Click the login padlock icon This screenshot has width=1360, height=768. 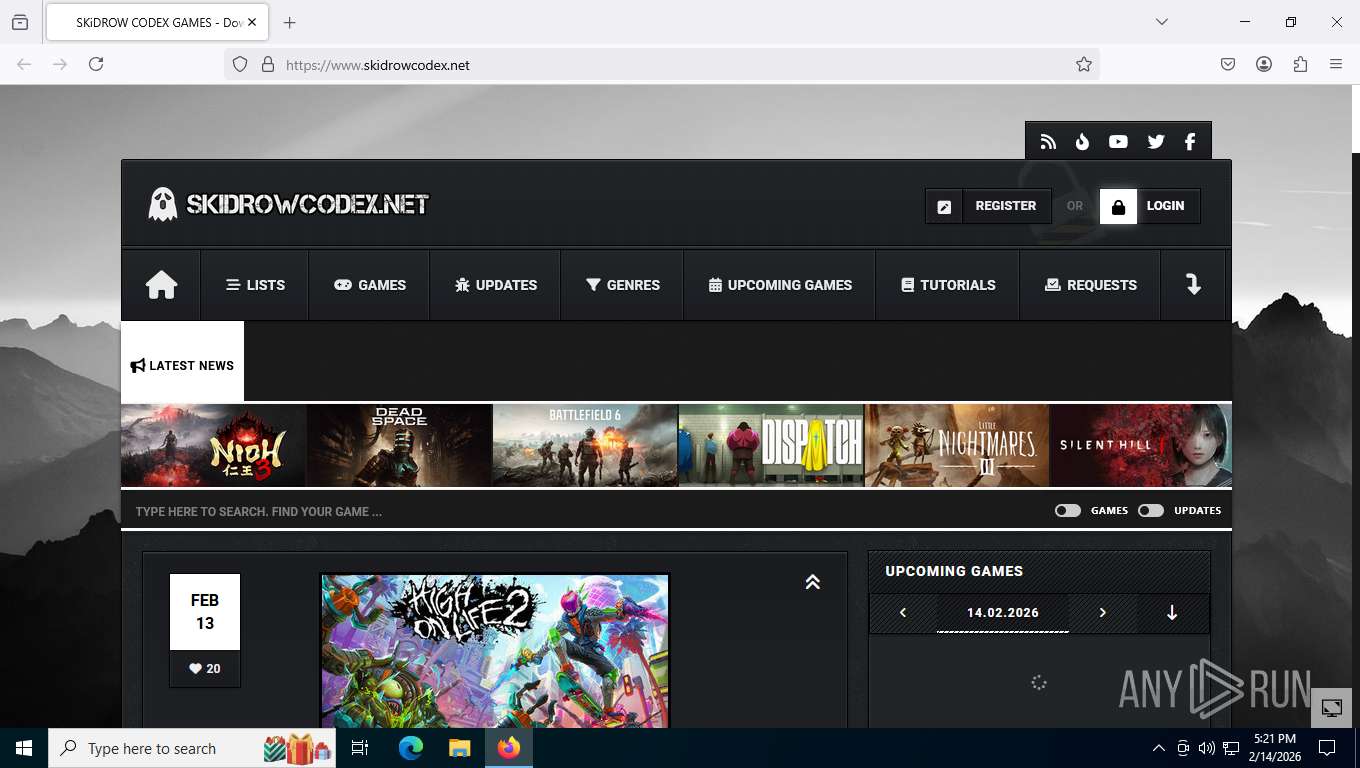(1118, 206)
